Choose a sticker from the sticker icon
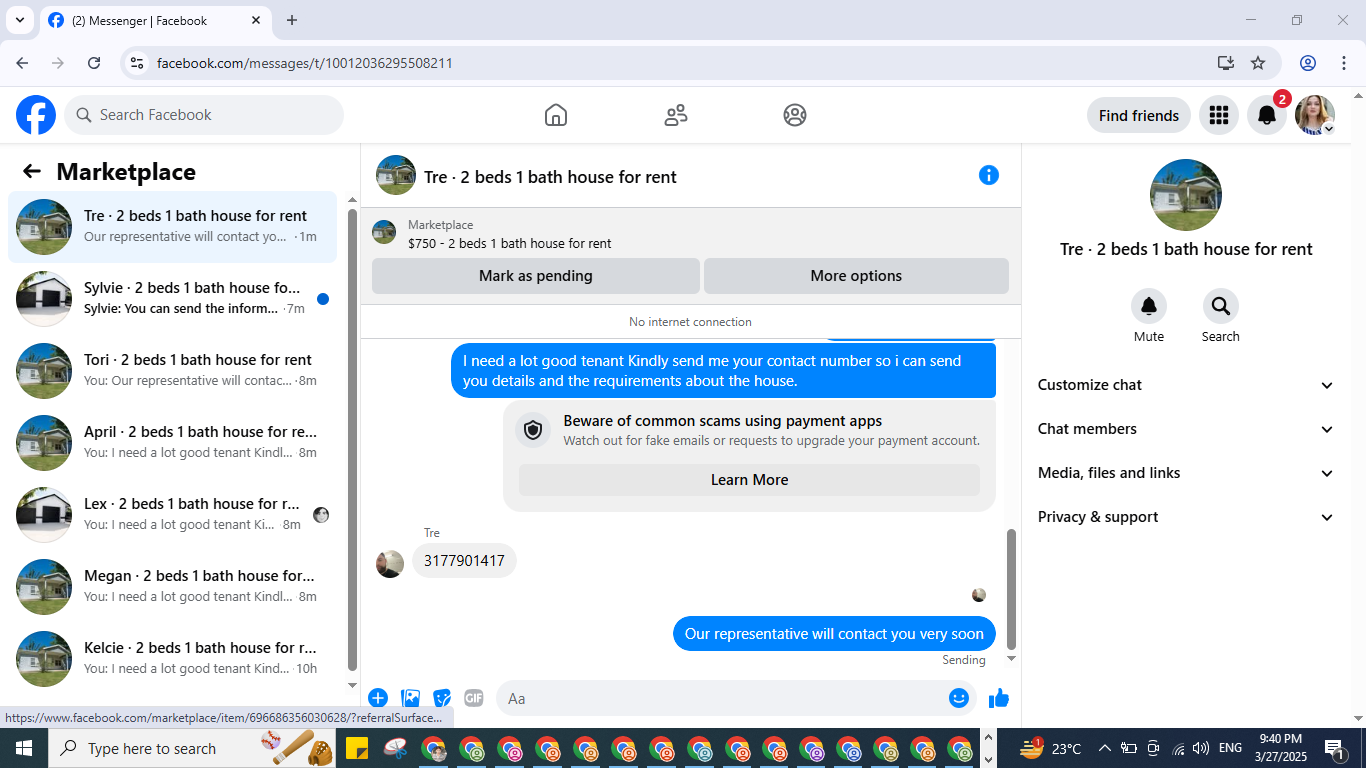This screenshot has height=768, width=1366. coord(442,698)
